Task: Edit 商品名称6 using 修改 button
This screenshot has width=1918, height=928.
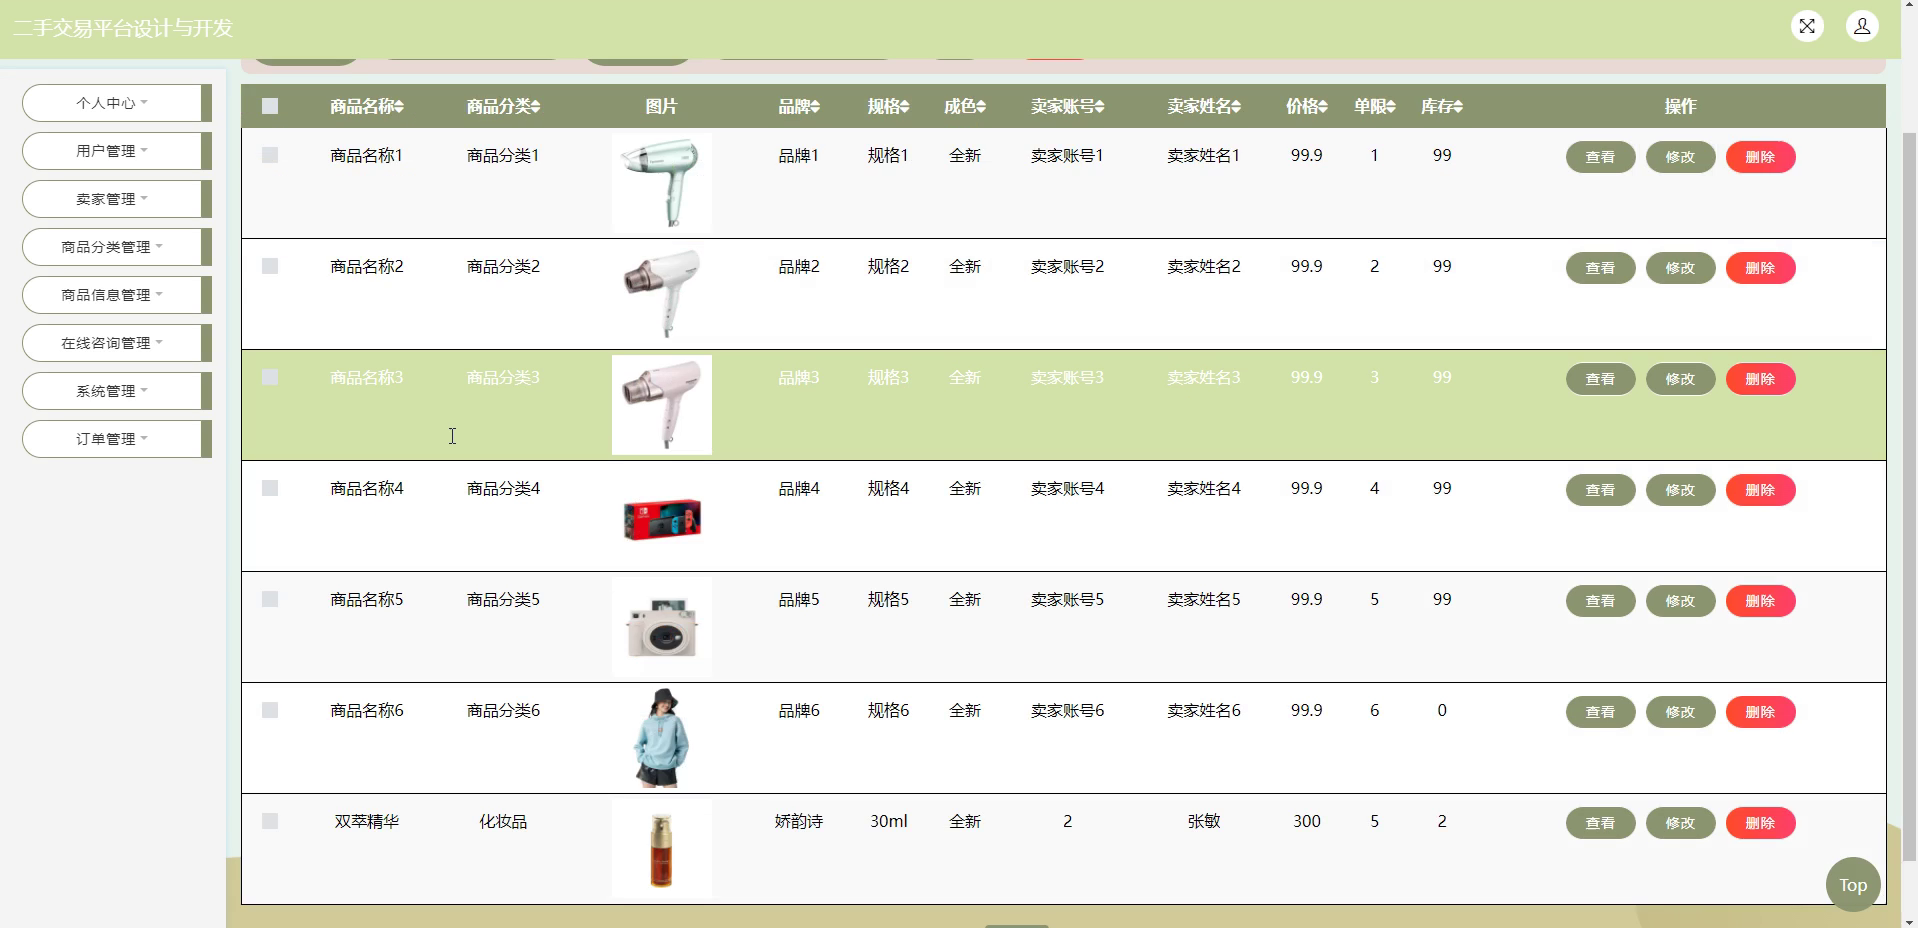Action: click(1680, 712)
